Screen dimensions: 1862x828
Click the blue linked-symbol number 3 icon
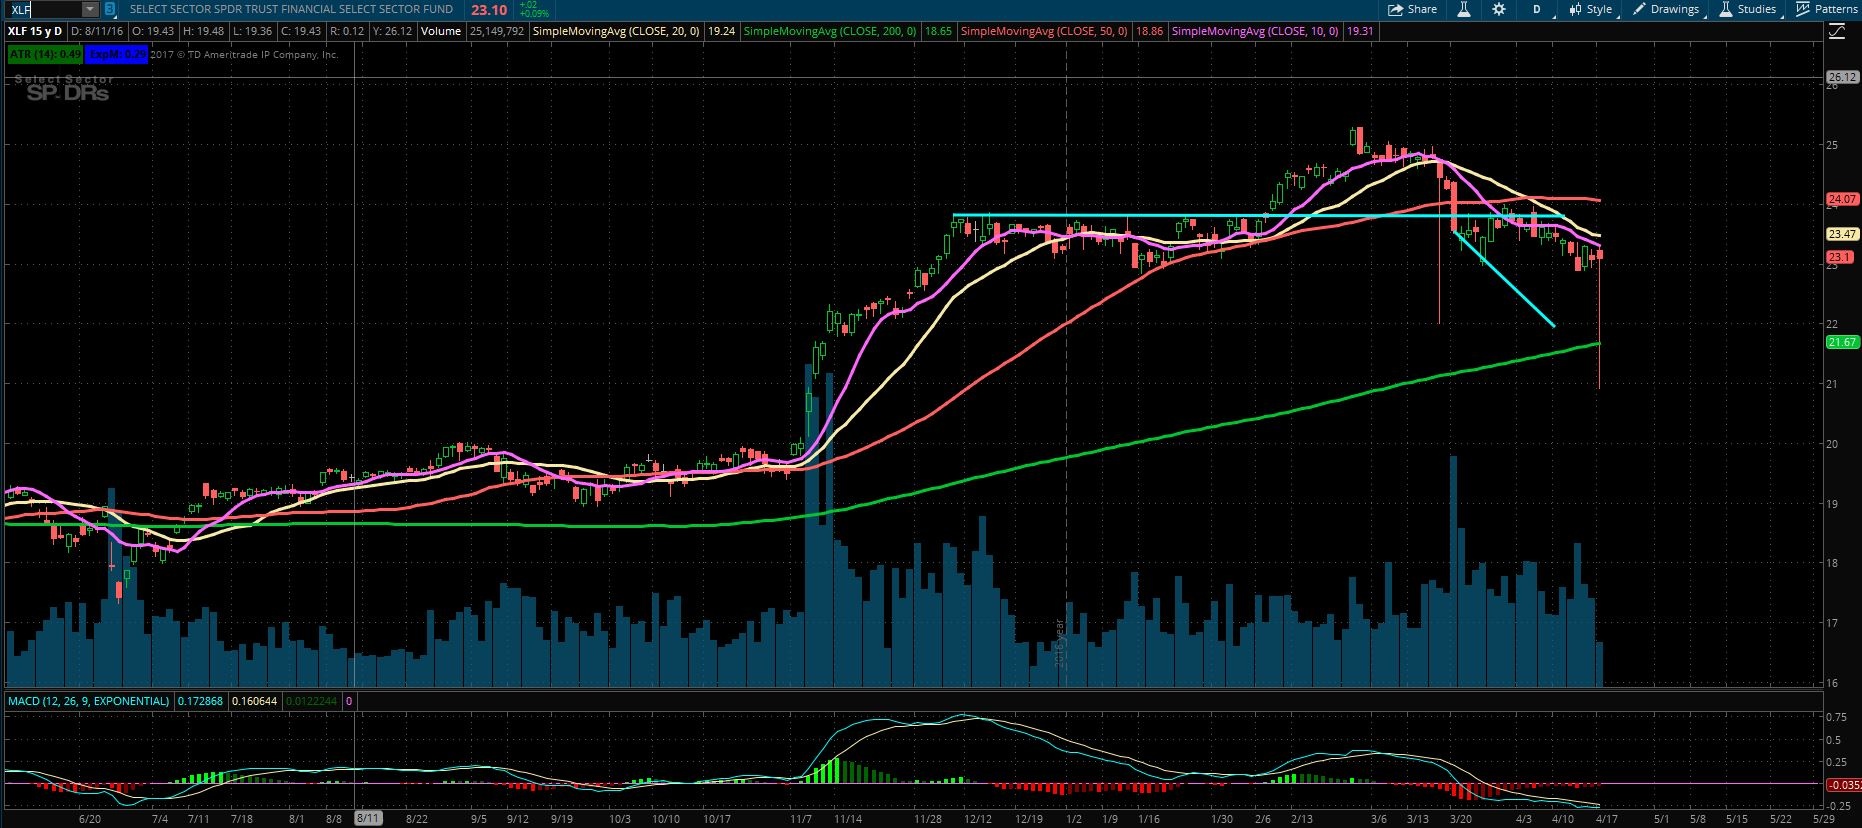pos(110,9)
